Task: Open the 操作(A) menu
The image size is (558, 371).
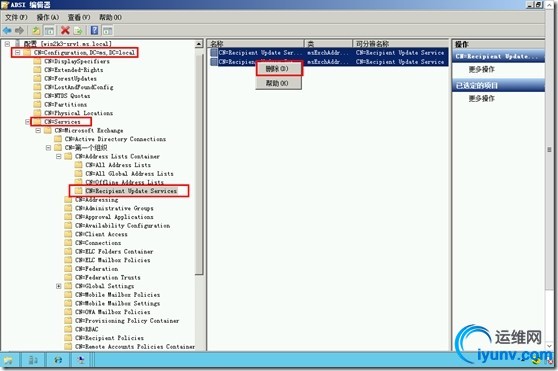Action: (x=48, y=17)
